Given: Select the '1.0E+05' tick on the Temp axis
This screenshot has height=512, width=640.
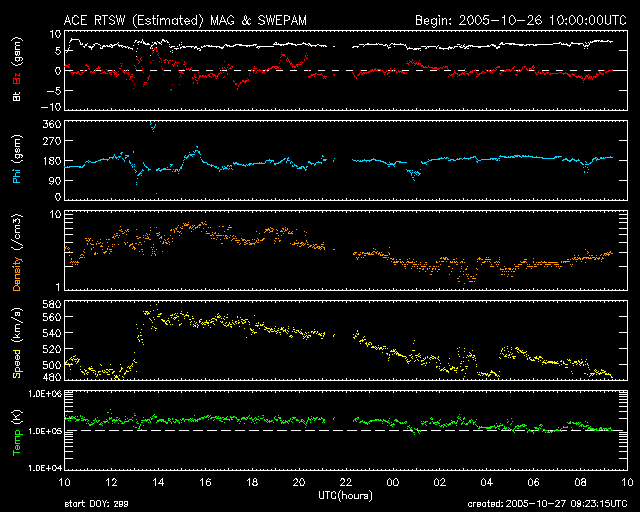Looking at the screenshot, I should pos(45,431).
